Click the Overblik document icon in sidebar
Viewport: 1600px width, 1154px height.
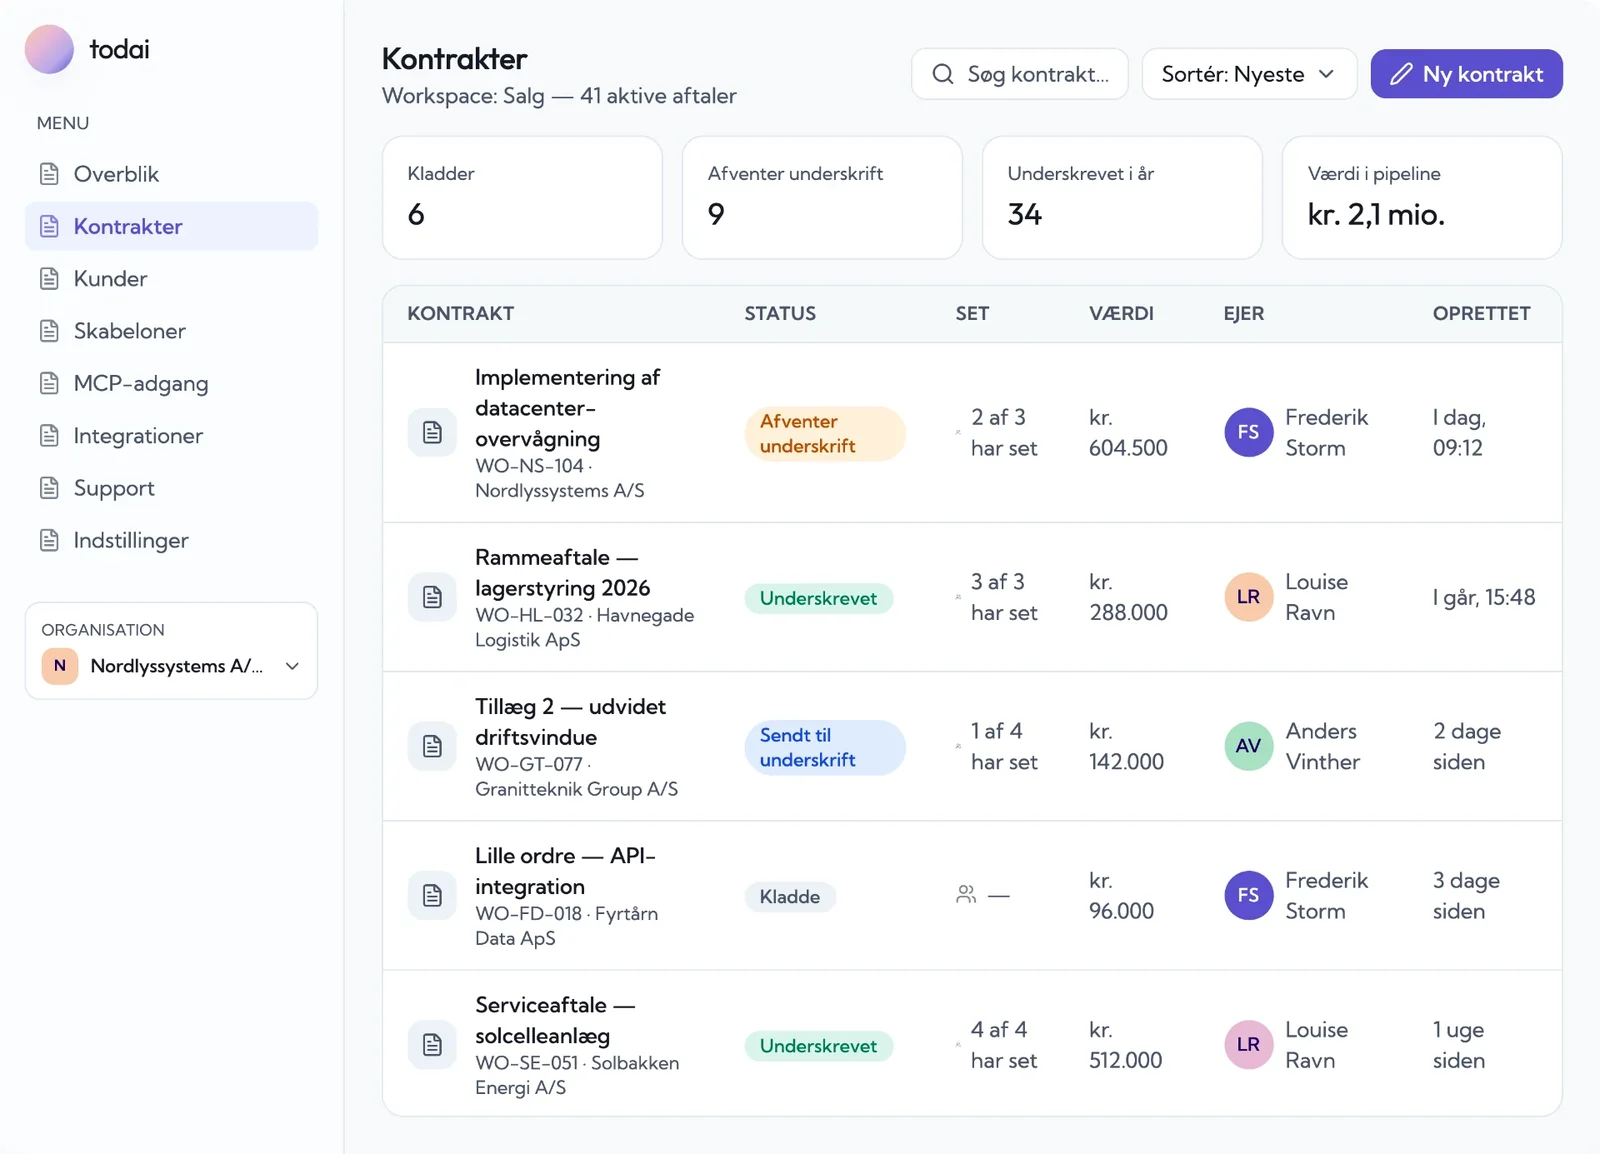[49, 174]
